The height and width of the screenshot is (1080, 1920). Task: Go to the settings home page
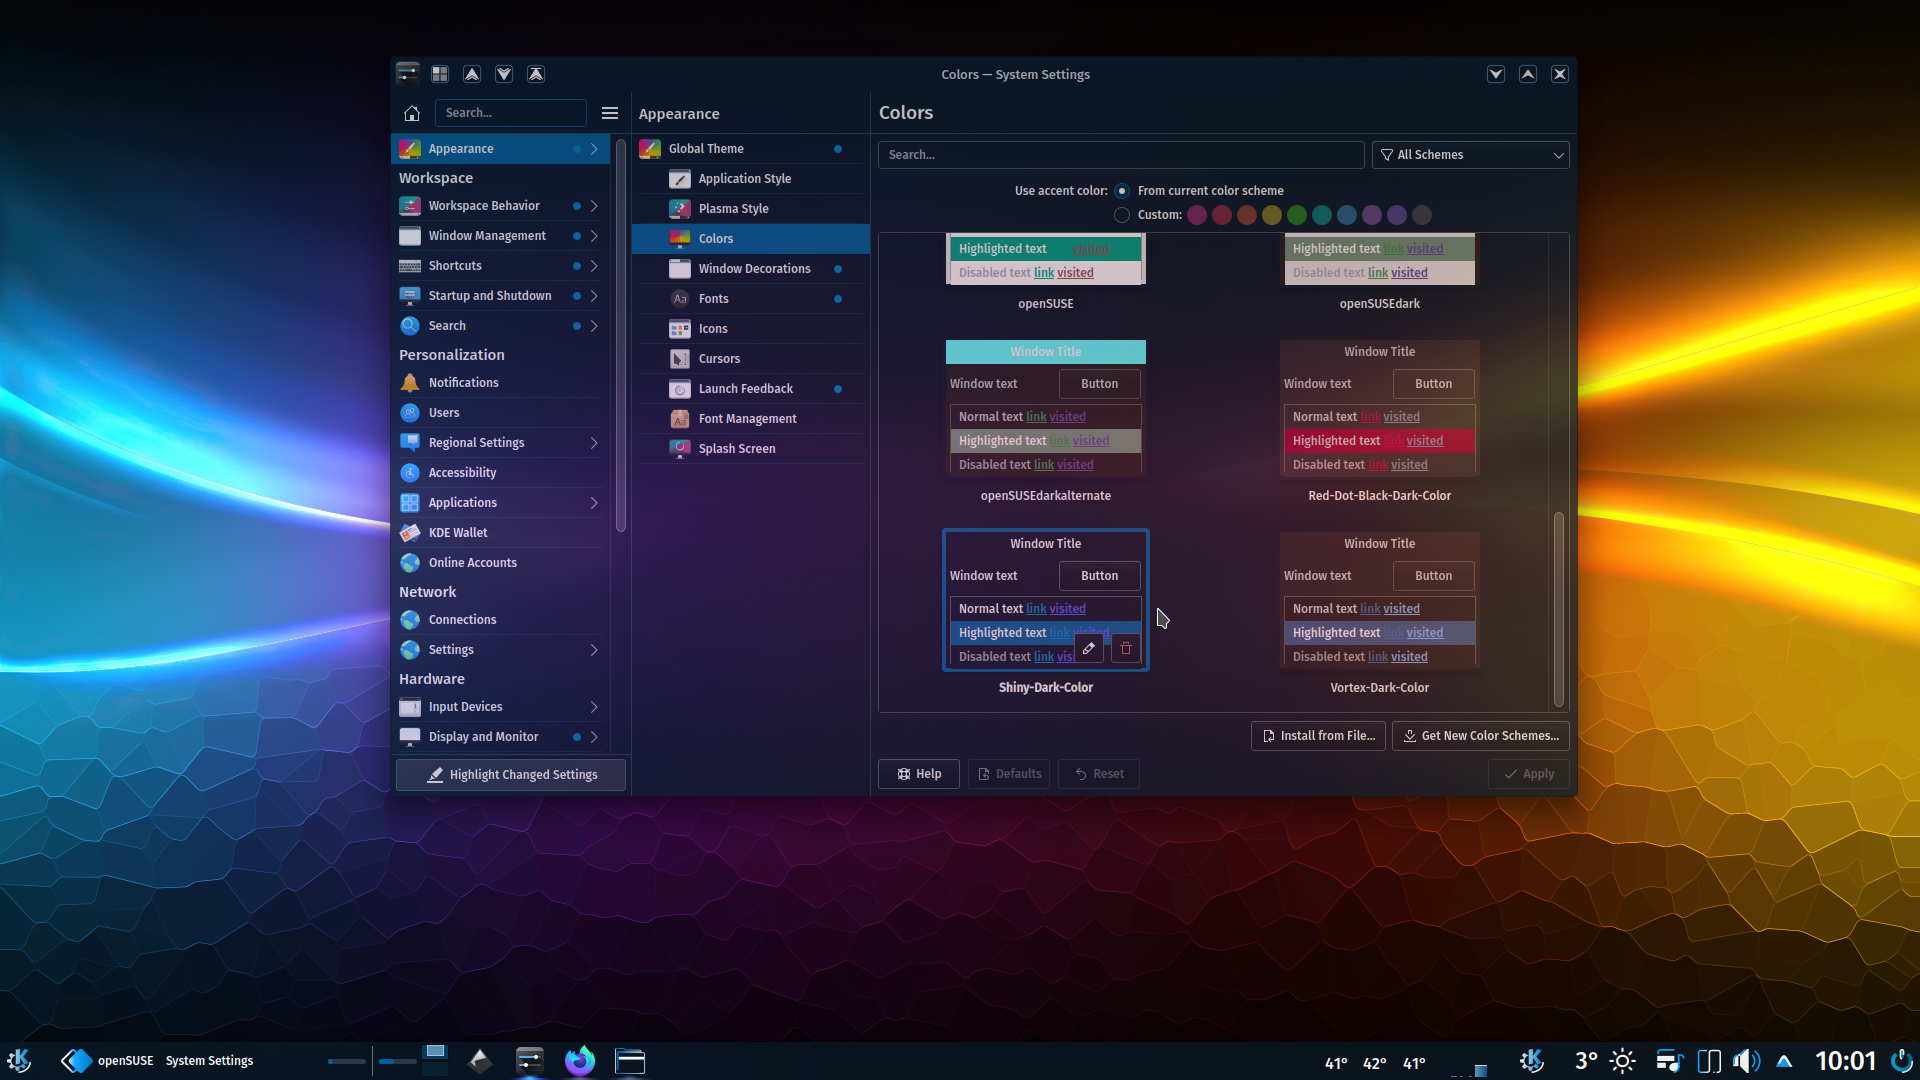coord(412,113)
